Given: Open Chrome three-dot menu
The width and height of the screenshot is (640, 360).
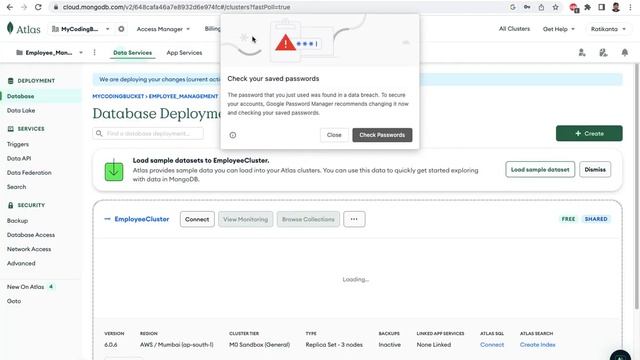Looking at the screenshot, I should click(x=630, y=7).
